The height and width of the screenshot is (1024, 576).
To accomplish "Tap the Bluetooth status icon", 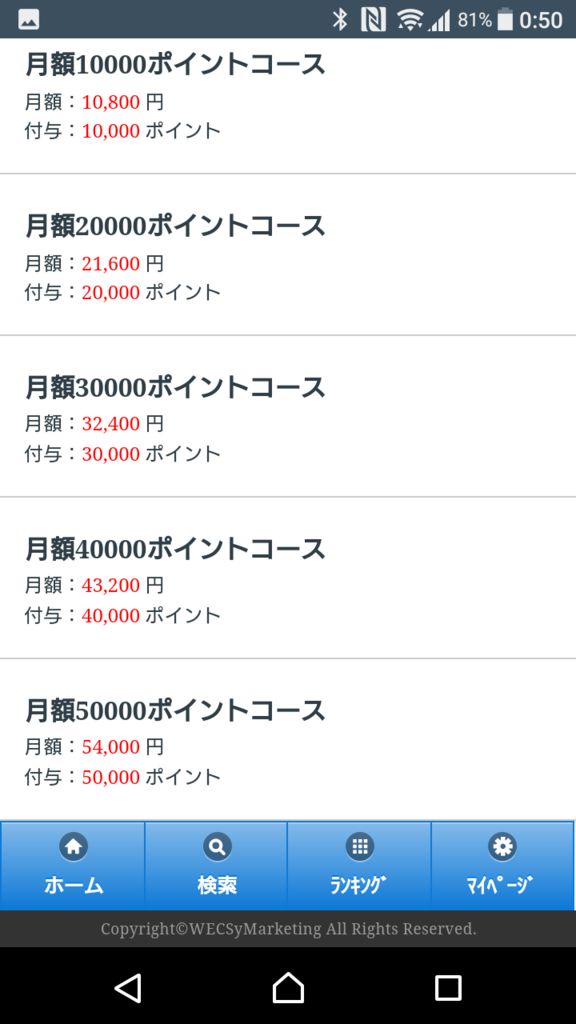I will pos(340,20).
